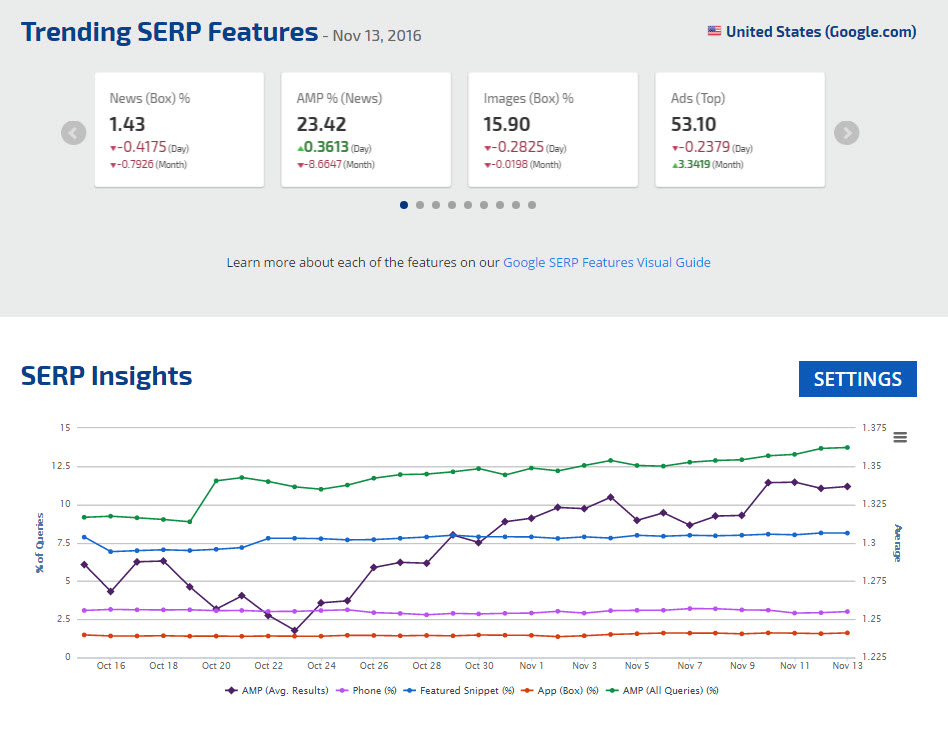Jump to the second carousel dot

tap(420, 205)
